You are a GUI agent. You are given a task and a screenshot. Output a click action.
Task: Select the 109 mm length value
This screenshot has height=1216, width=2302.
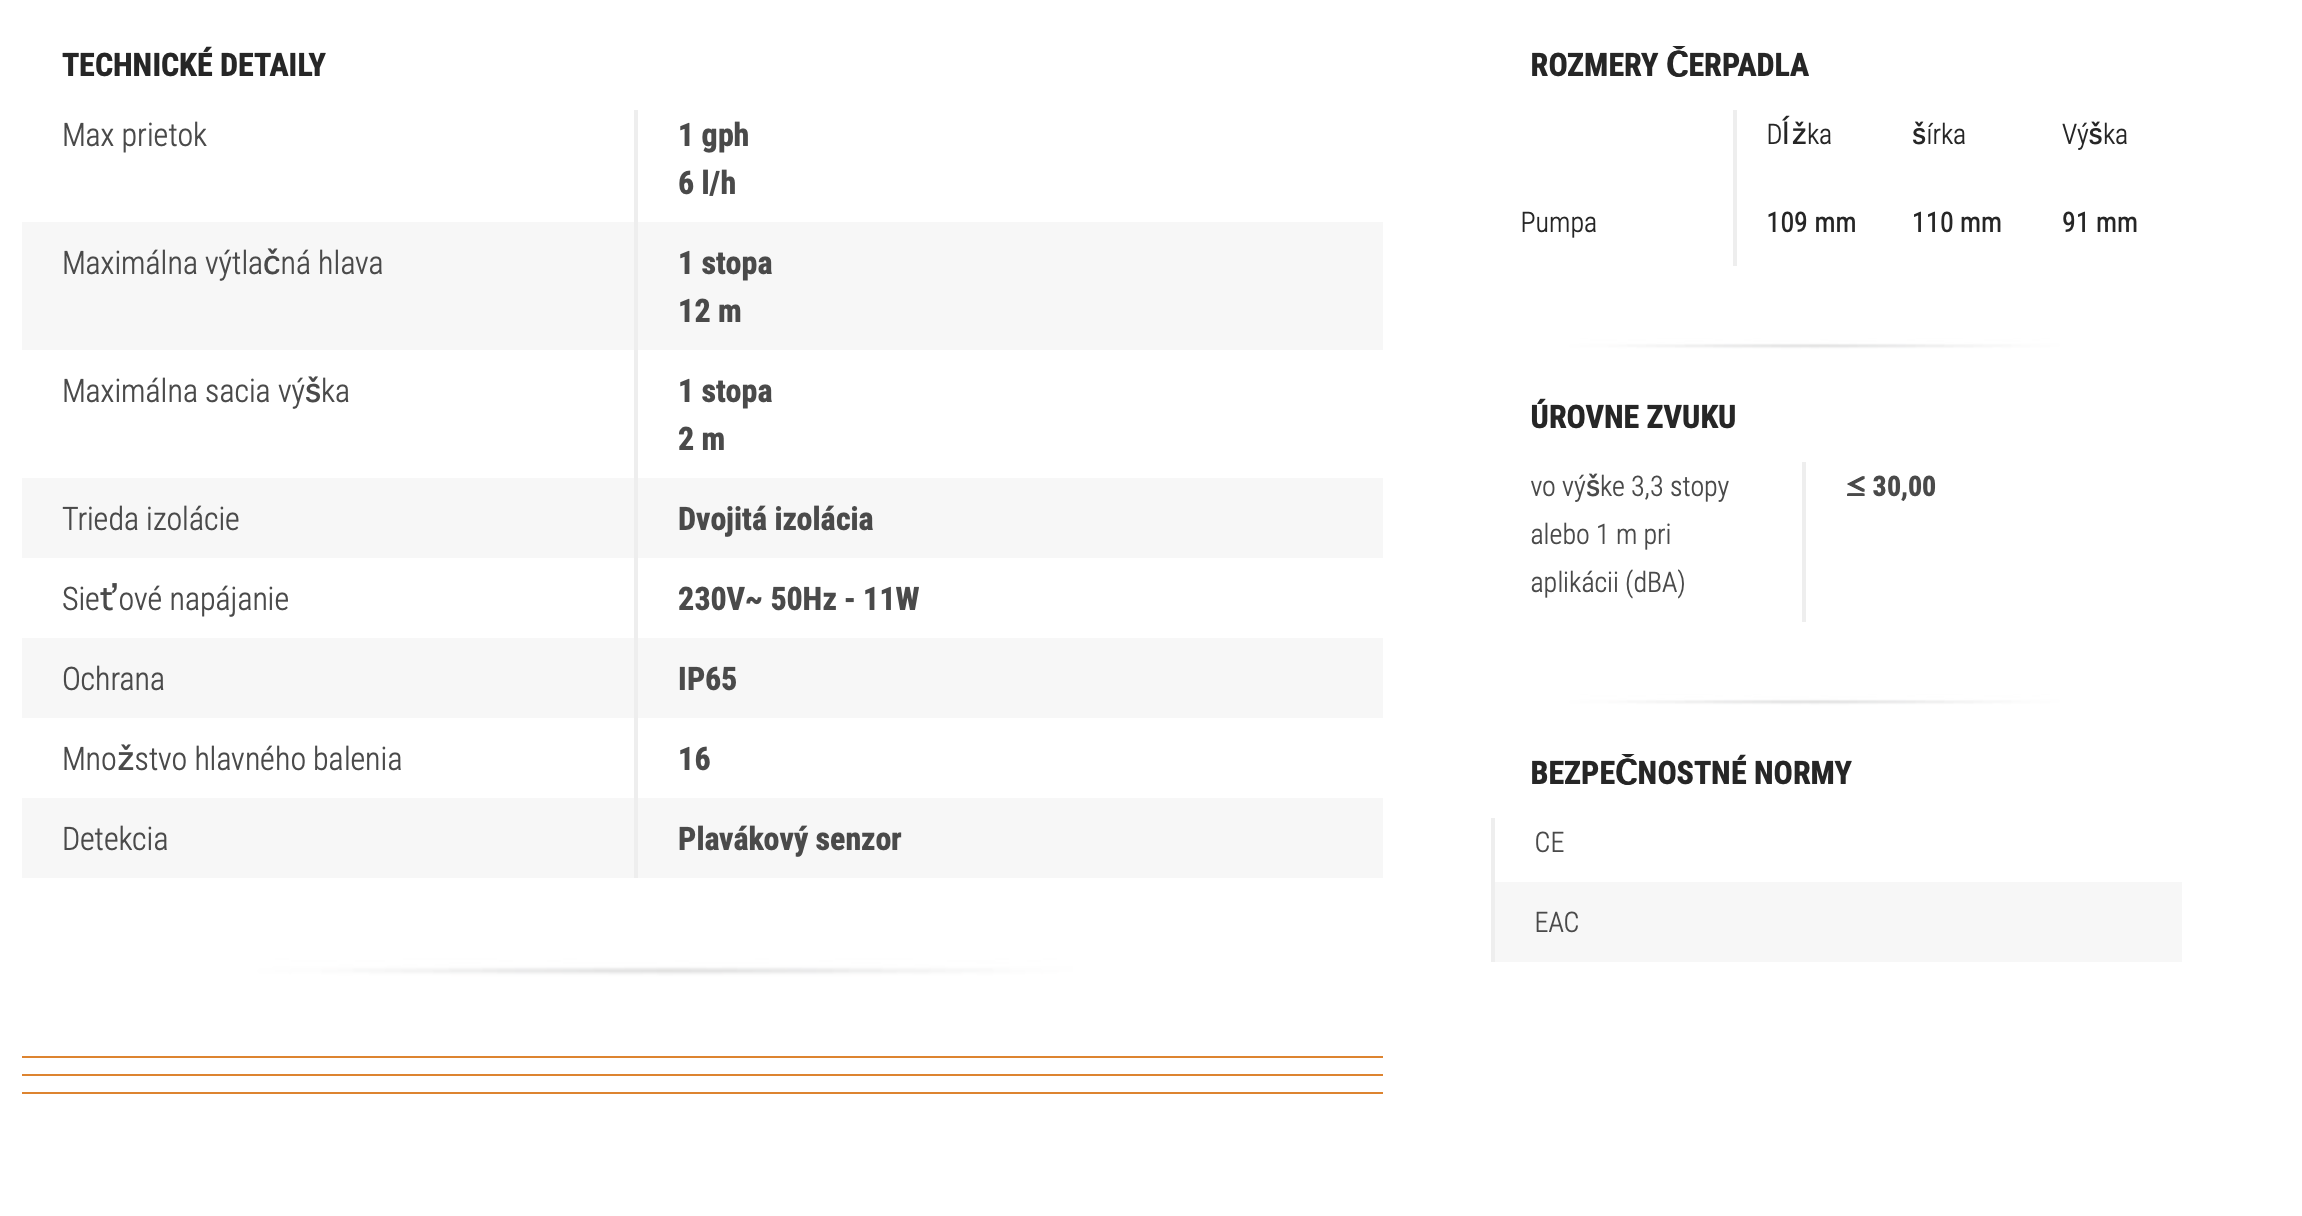1810,222
